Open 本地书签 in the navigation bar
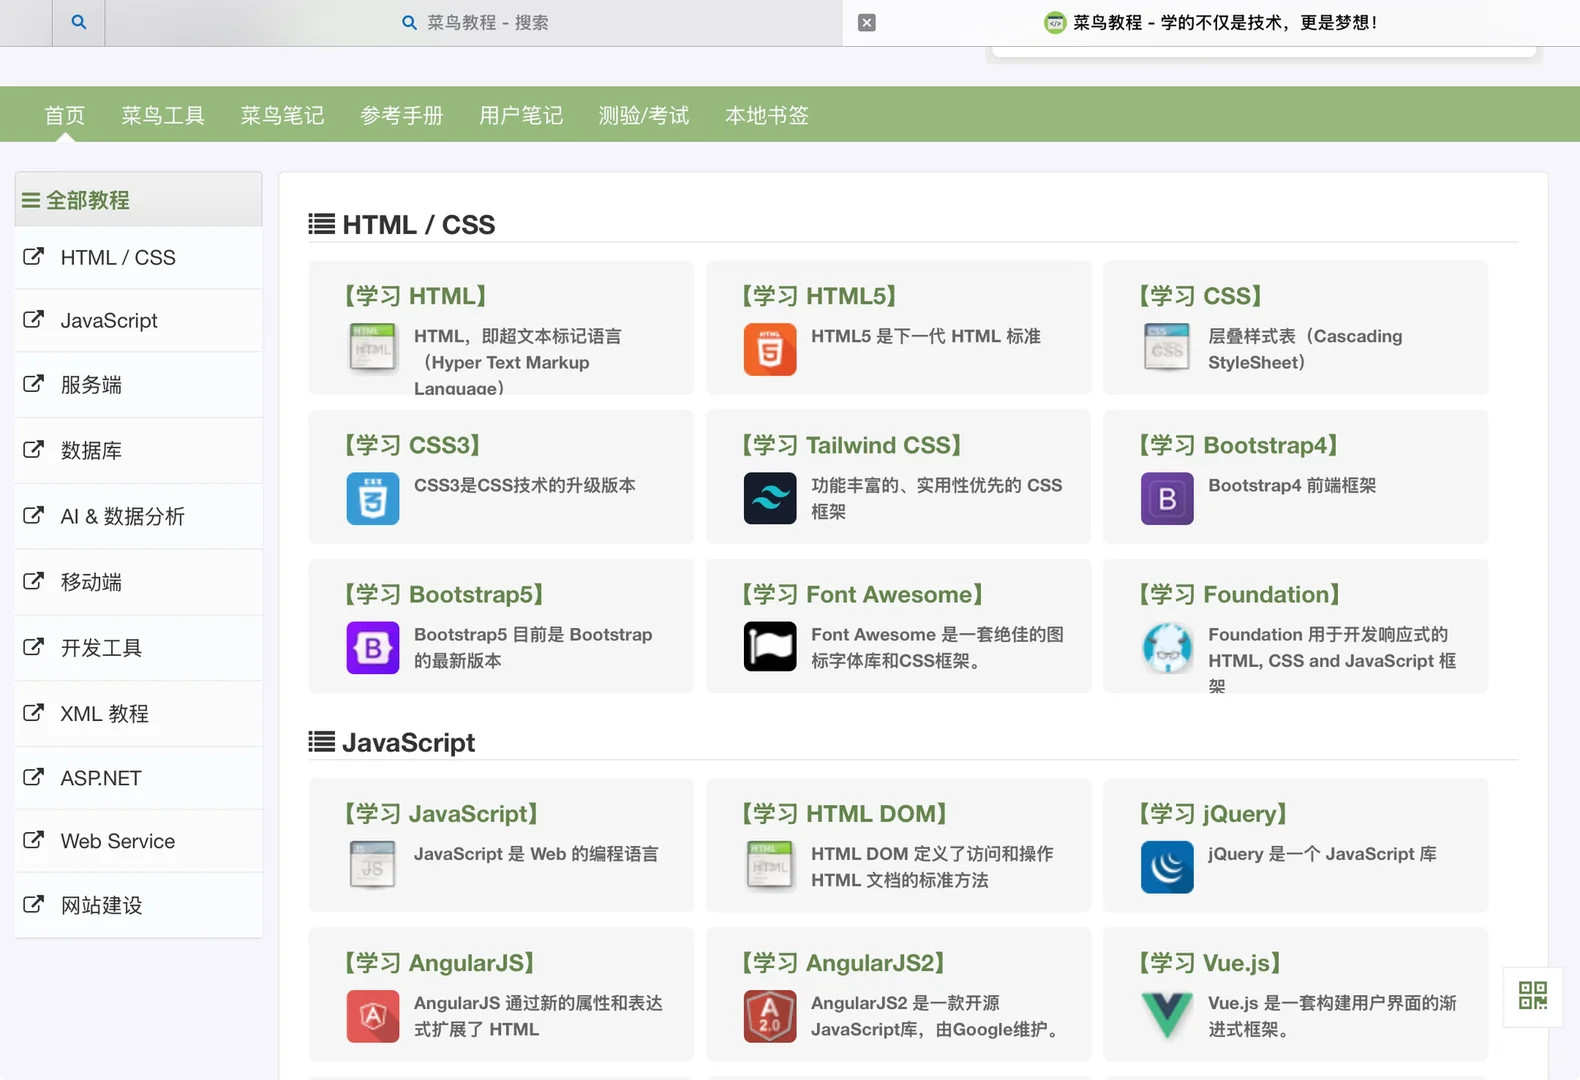The height and width of the screenshot is (1080, 1580). tap(767, 115)
